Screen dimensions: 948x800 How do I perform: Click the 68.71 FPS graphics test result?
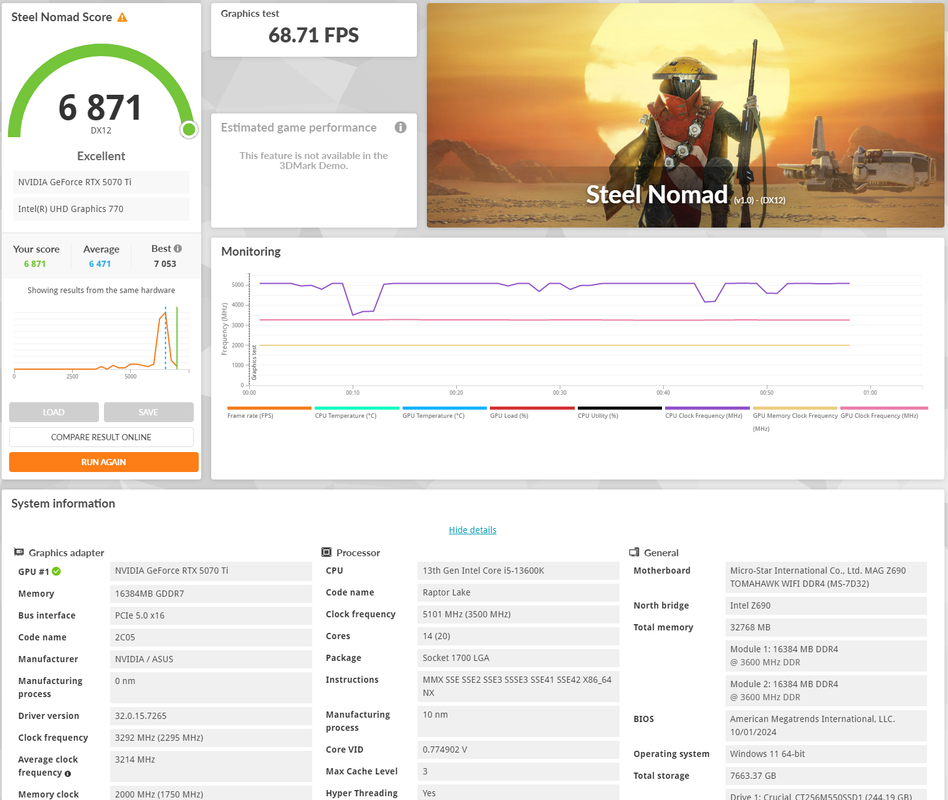pyautogui.click(x=313, y=35)
